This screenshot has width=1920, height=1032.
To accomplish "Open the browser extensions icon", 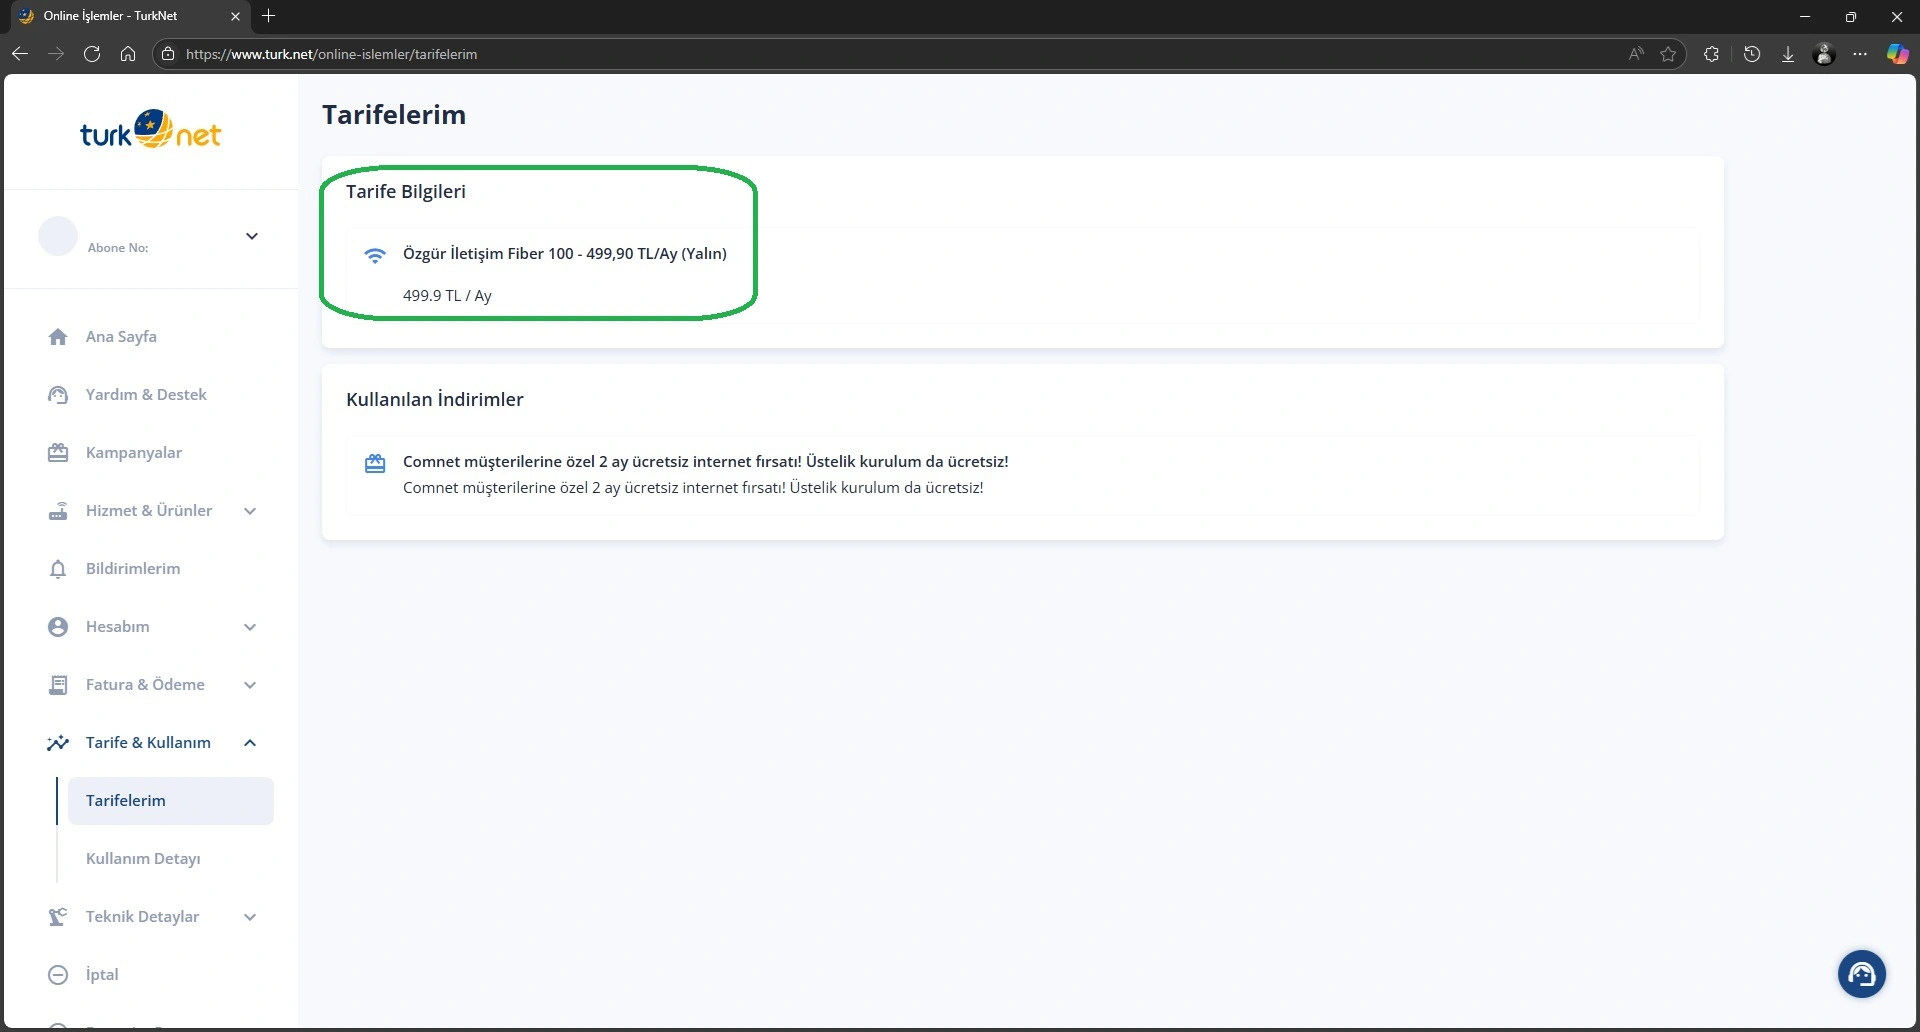I will [1712, 54].
